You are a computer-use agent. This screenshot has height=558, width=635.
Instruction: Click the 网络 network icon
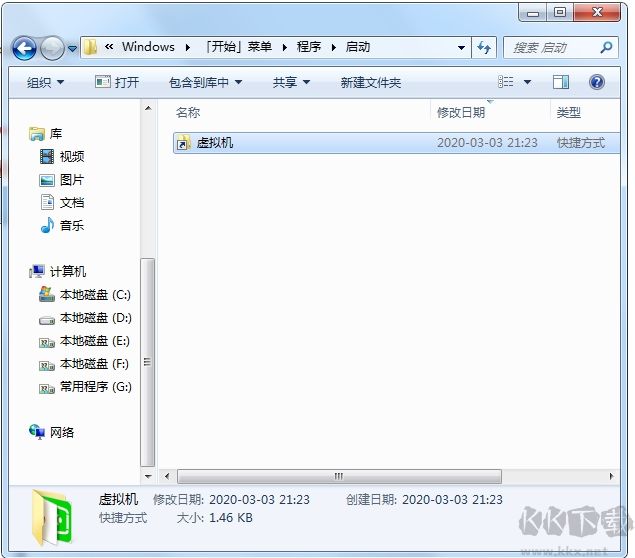(37, 432)
